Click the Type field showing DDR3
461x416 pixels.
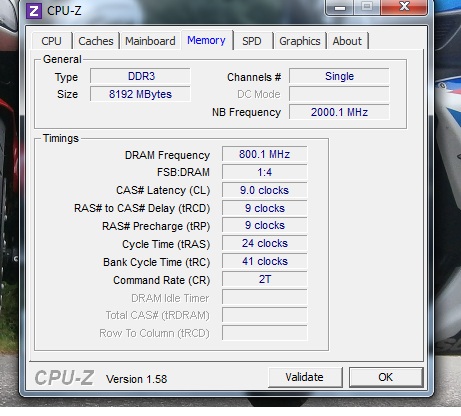click(x=140, y=76)
